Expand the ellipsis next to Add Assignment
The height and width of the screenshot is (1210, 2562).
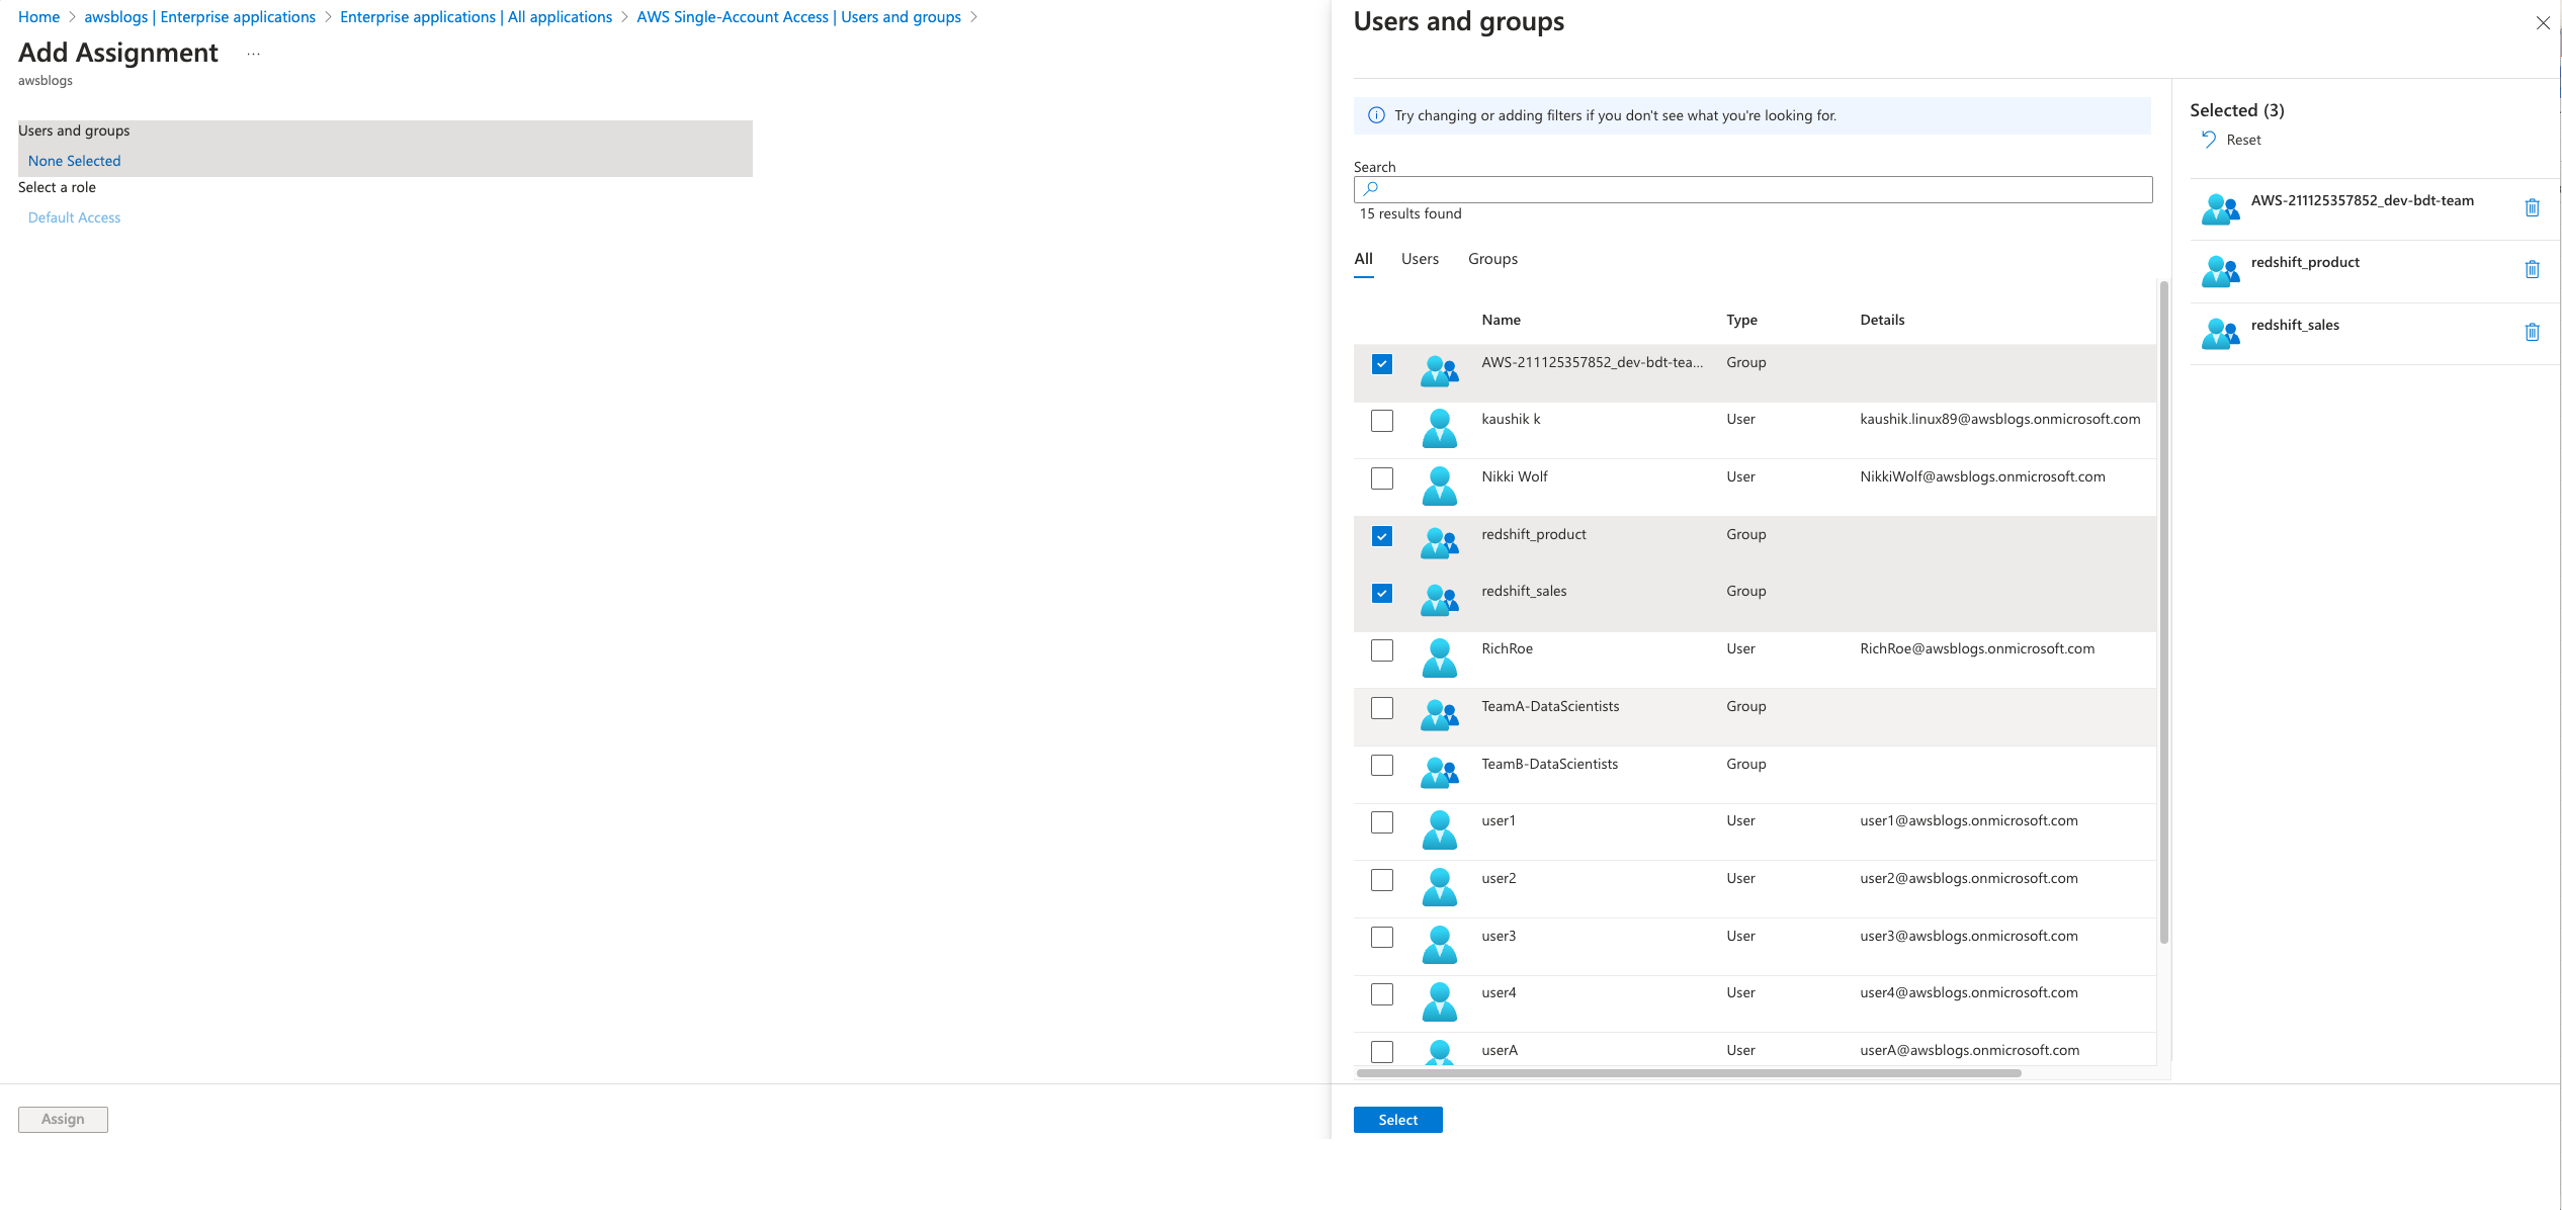coord(253,54)
